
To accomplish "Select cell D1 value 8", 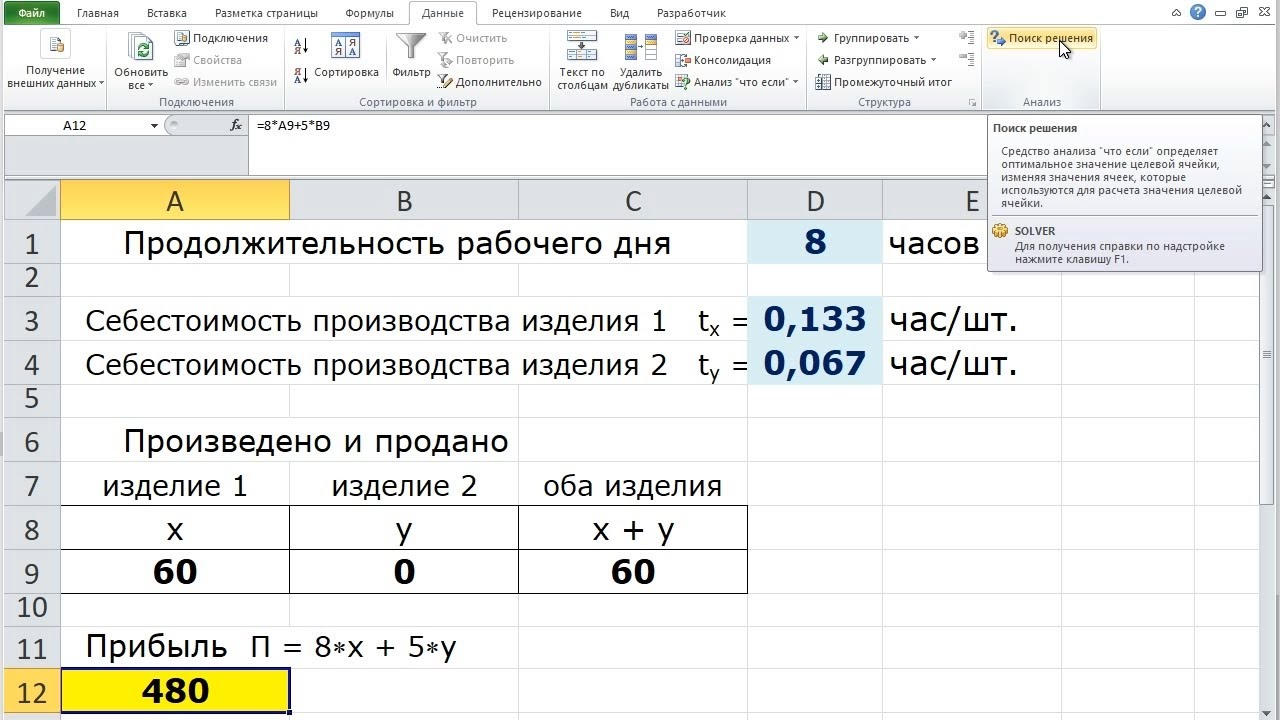I will (x=815, y=243).
